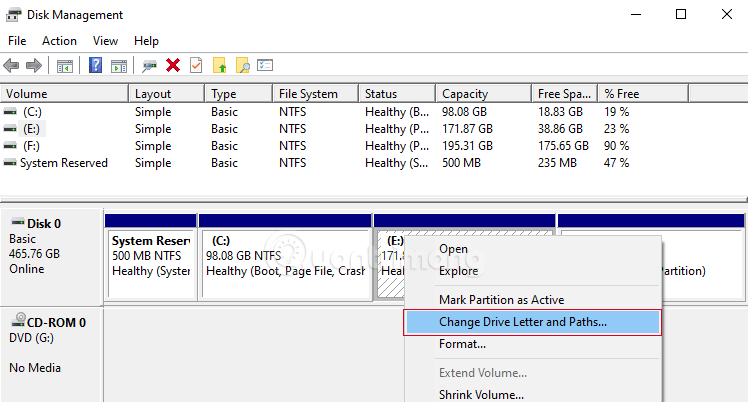The image size is (748, 402).
Task: Click the Forward arrow toolbar icon
Action: point(33,66)
